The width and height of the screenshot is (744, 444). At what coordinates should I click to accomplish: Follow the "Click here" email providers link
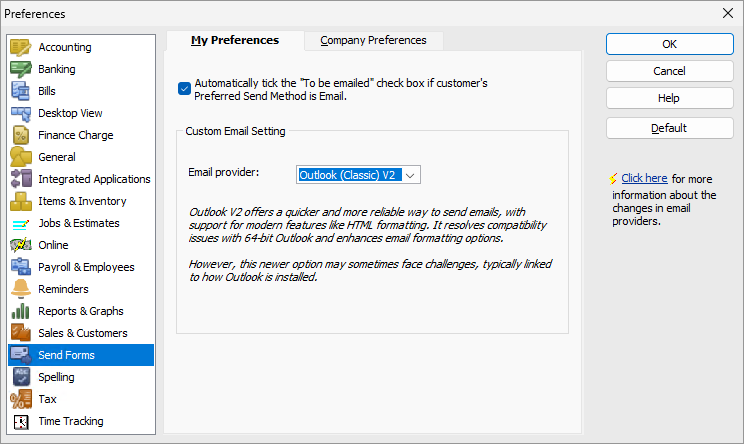pyautogui.click(x=644, y=178)
